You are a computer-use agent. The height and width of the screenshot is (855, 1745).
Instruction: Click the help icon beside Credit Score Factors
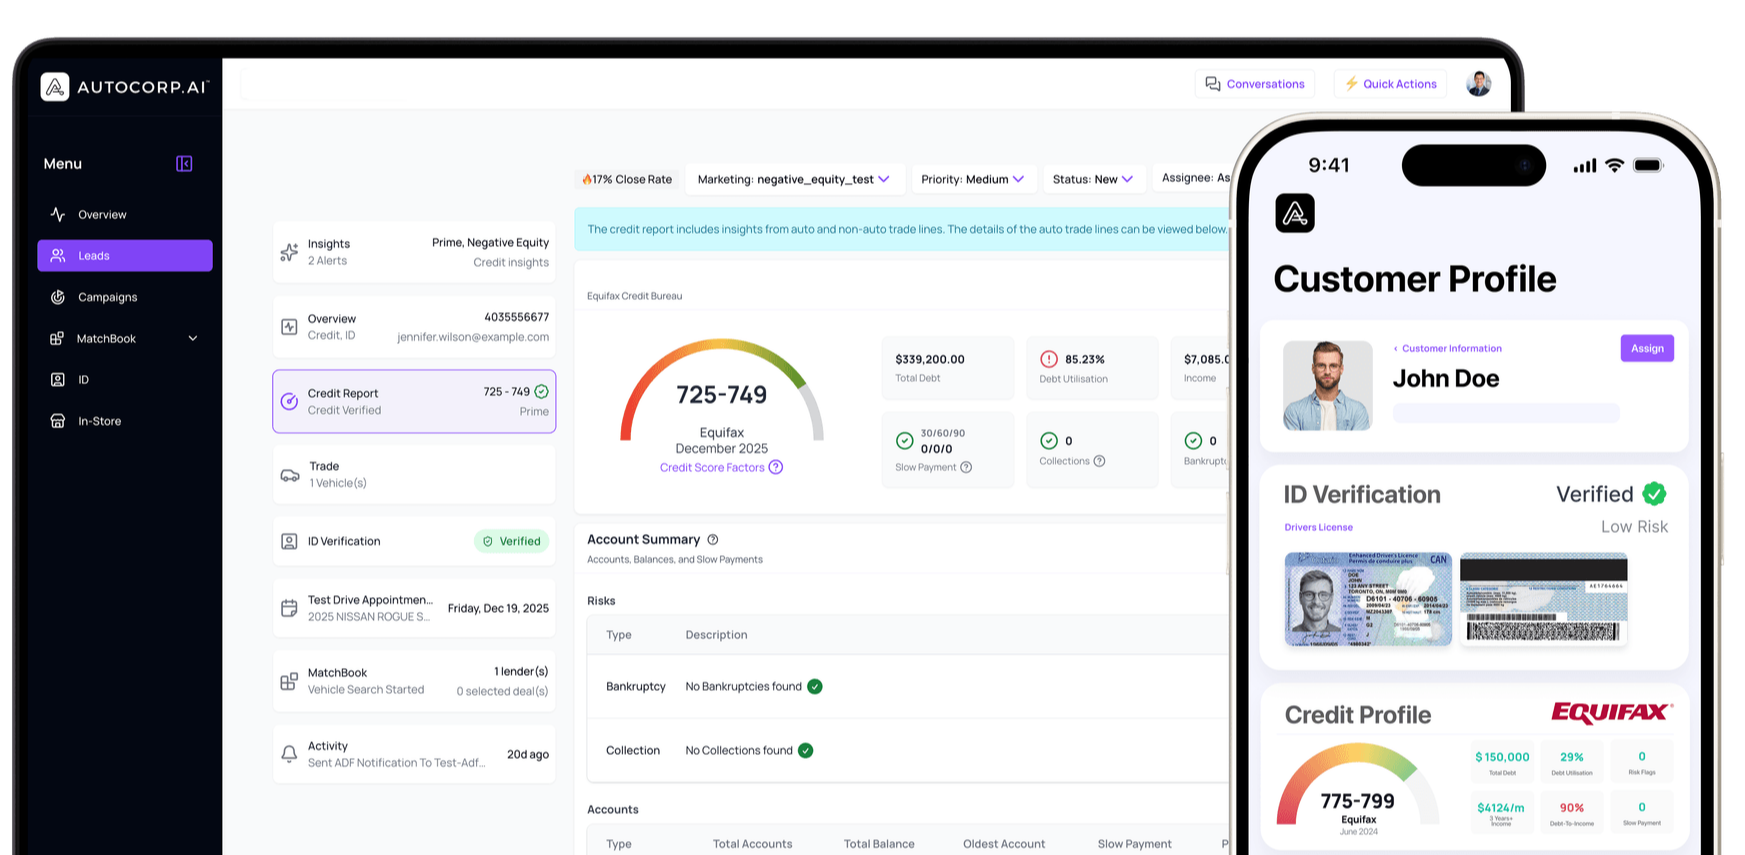[x=776, y=467]
